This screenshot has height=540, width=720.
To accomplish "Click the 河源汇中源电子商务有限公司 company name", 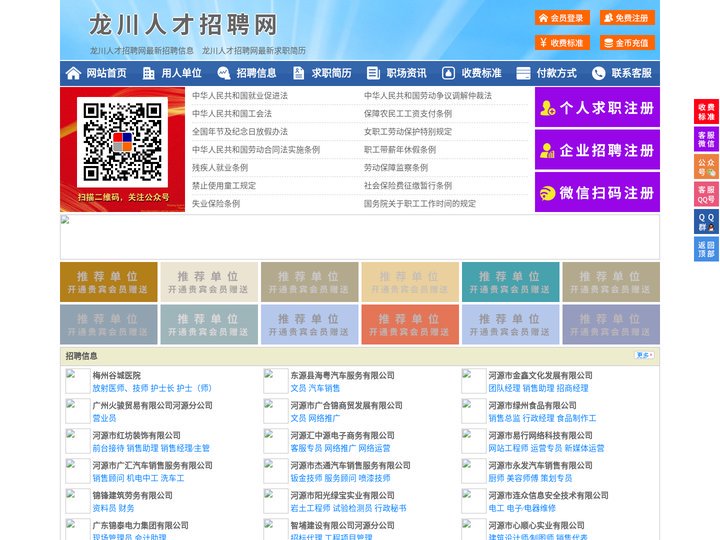I will tap(342, 435).
